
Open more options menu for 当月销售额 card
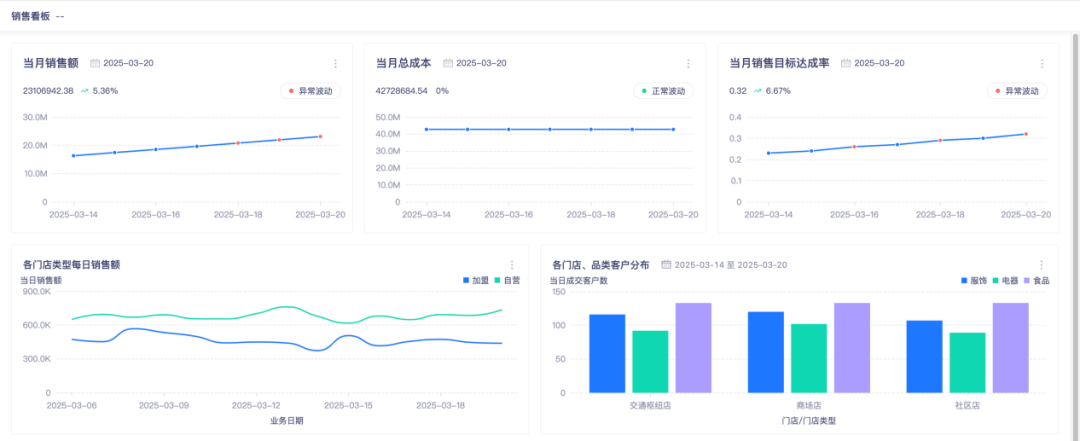335,63
